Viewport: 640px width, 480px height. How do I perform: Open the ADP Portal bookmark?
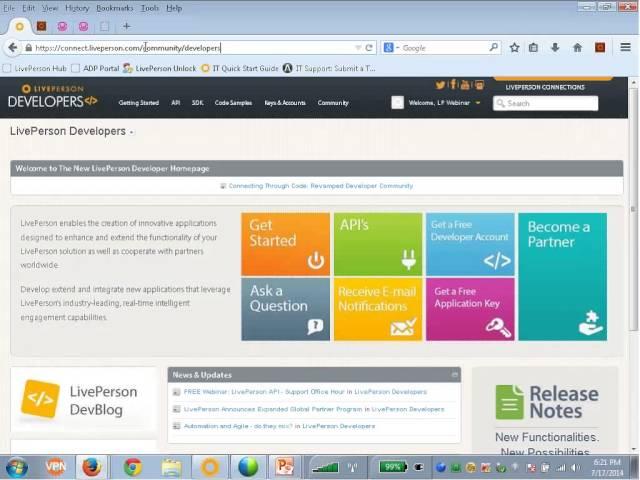96,69
